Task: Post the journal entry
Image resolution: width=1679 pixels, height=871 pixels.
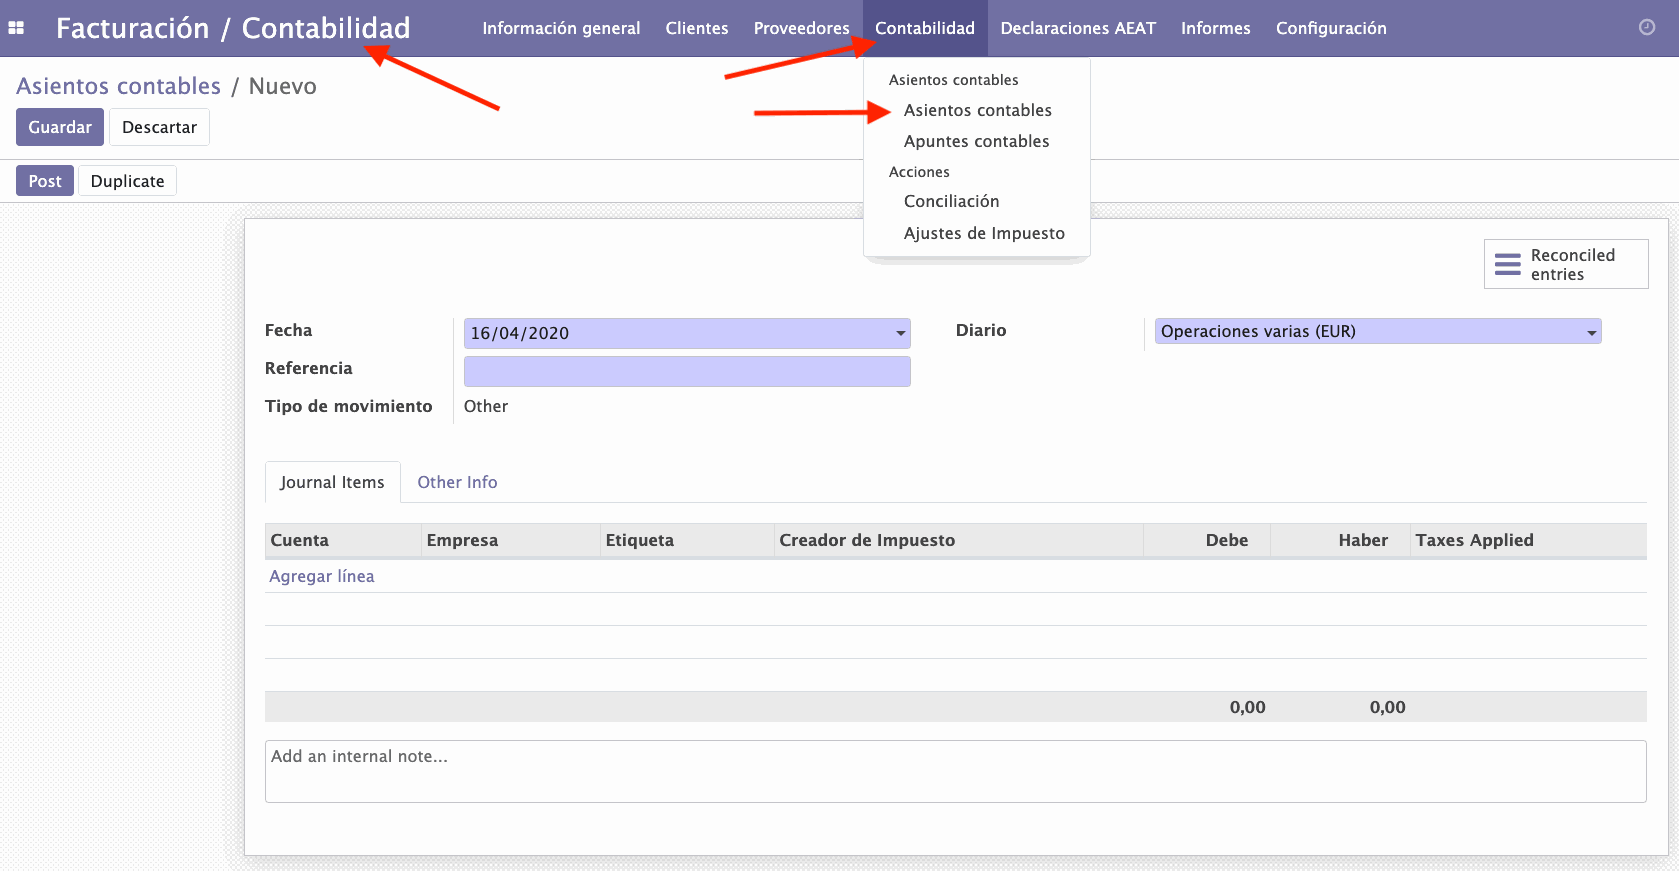Action: tap(45, 181)
